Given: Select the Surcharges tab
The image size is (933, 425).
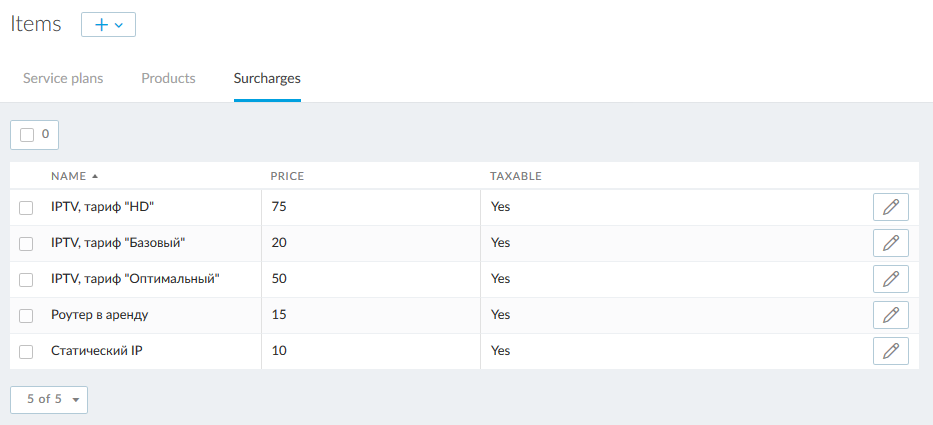Looking at the screenshot, I should coord(267,78).
